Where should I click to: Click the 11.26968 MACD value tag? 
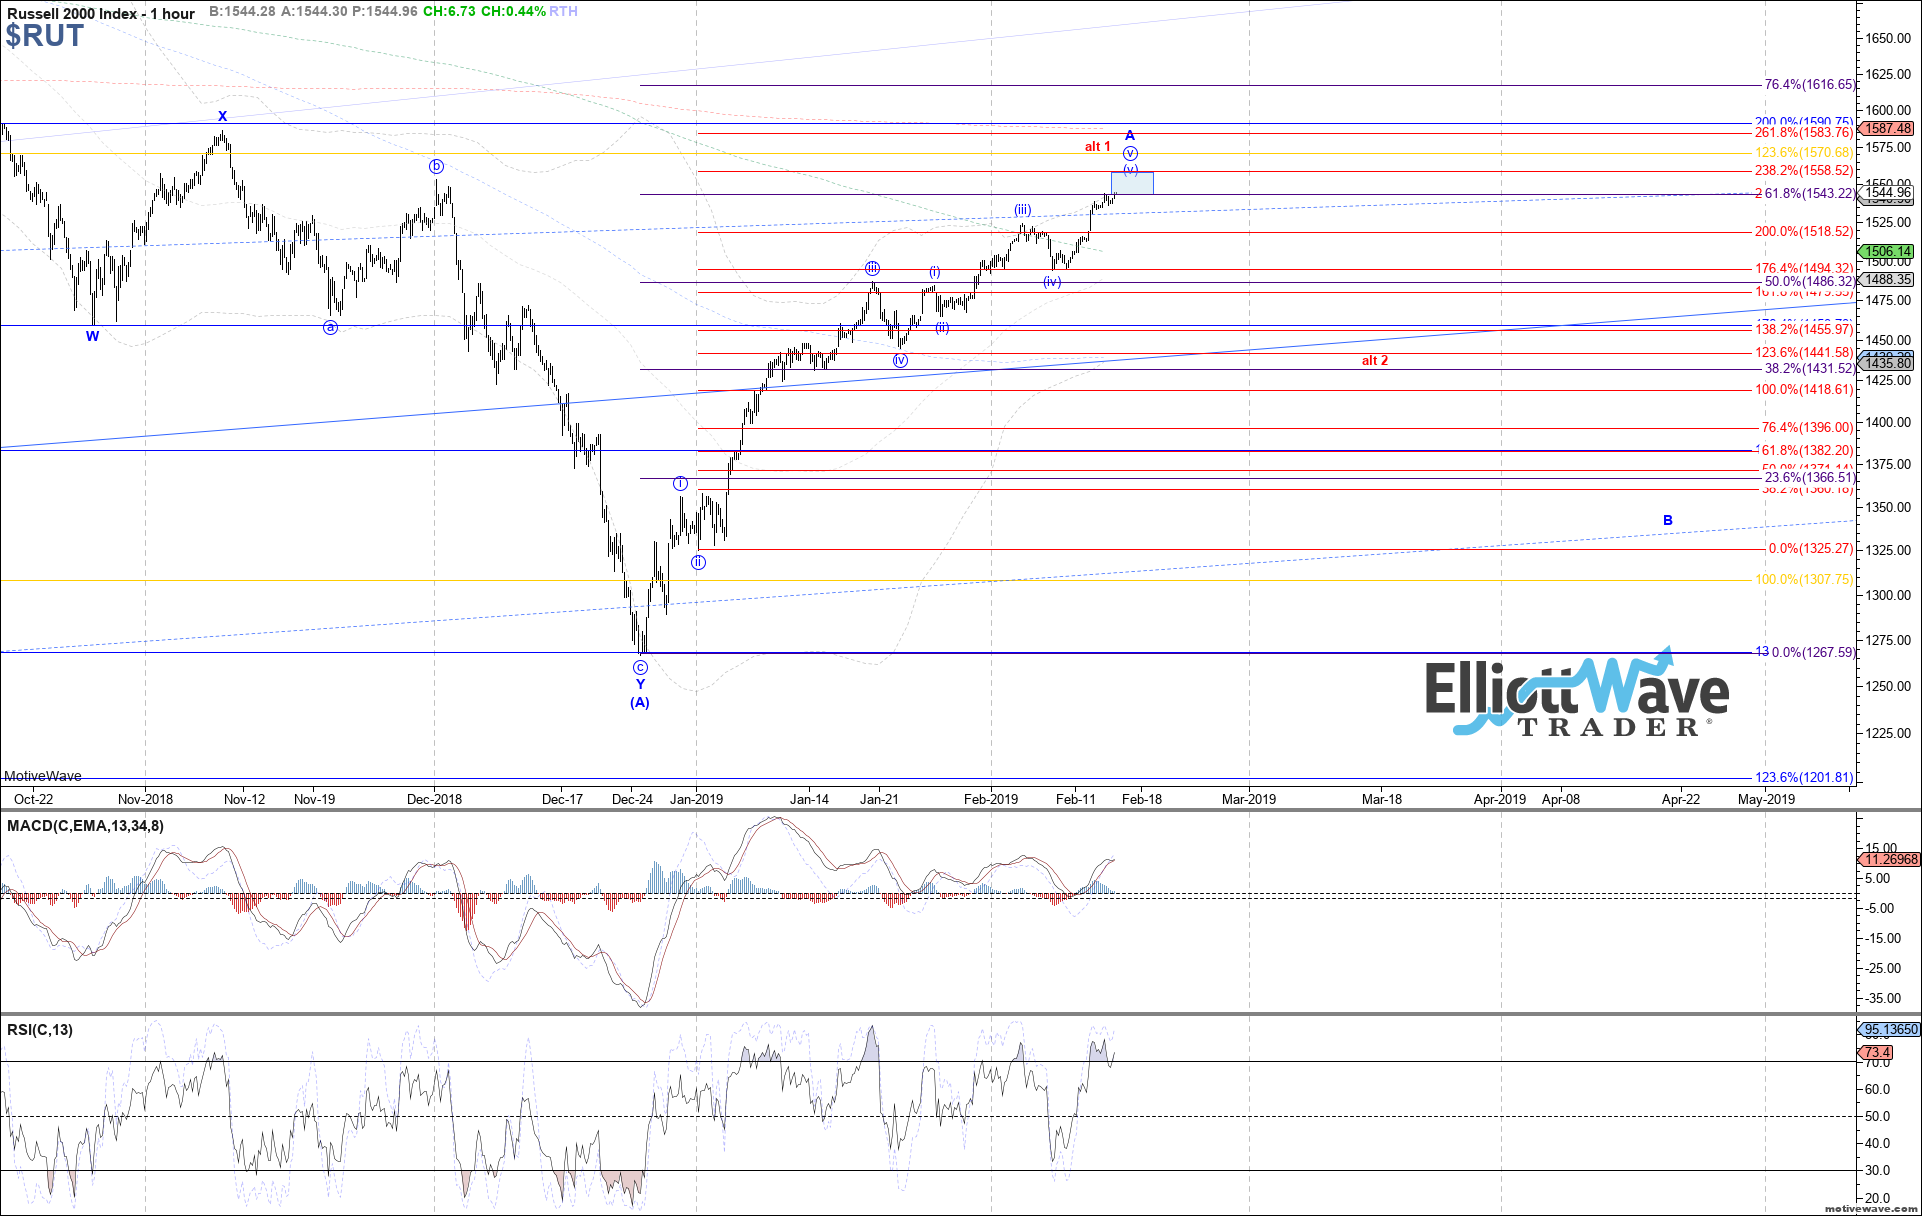point(1891,859)
